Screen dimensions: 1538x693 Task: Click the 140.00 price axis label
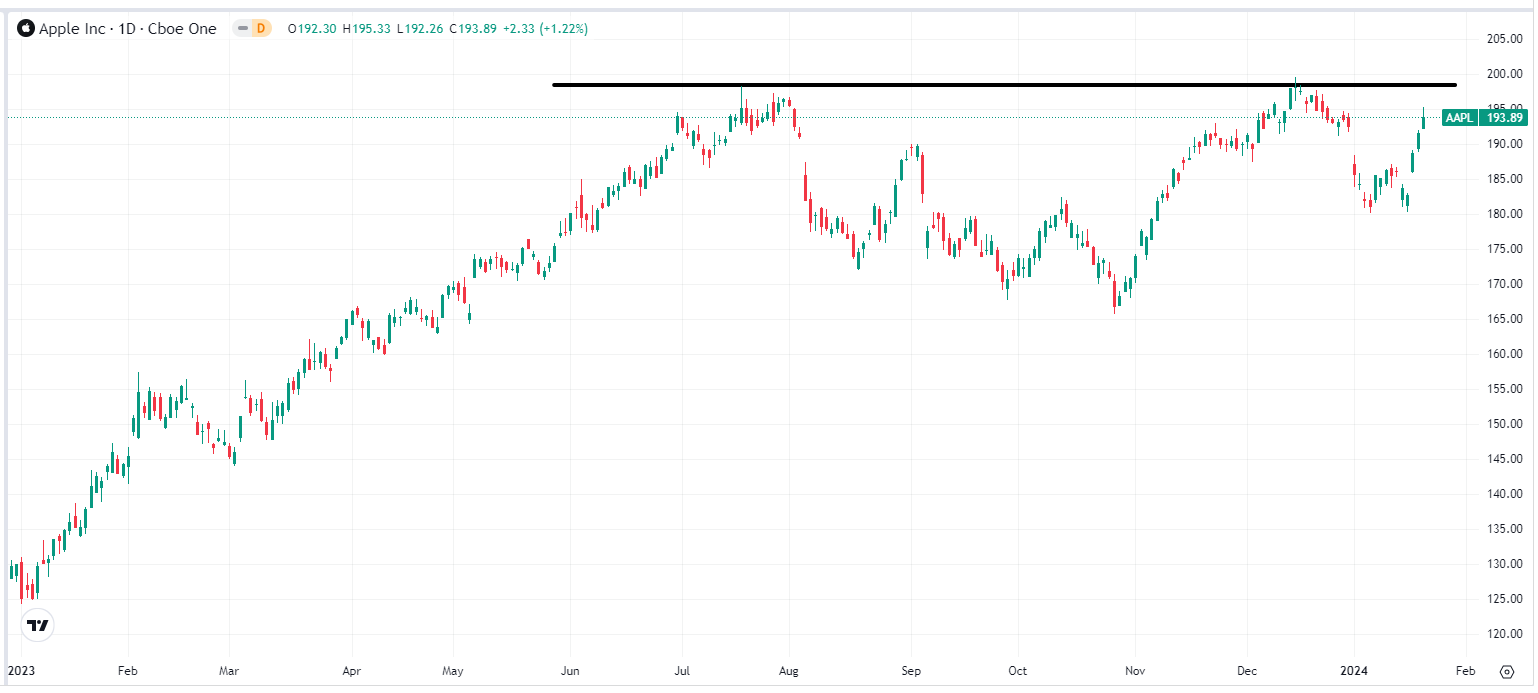tap(1504, 494)
